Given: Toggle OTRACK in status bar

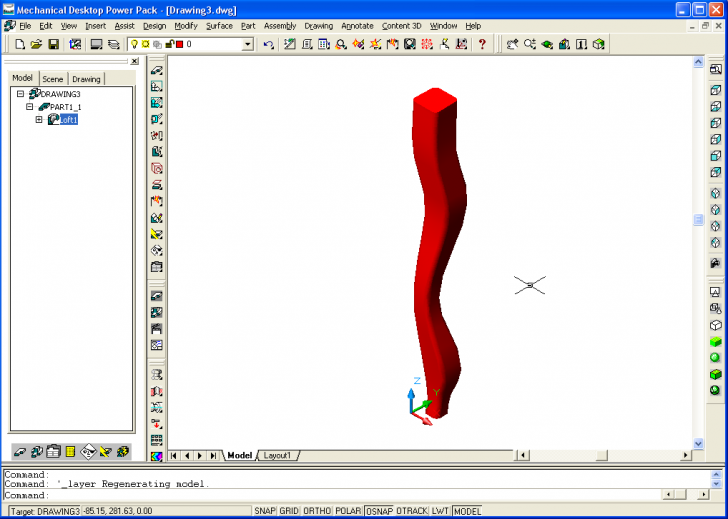Looking at the screenshot, I should pyautogui.click(x=412, y=511).
